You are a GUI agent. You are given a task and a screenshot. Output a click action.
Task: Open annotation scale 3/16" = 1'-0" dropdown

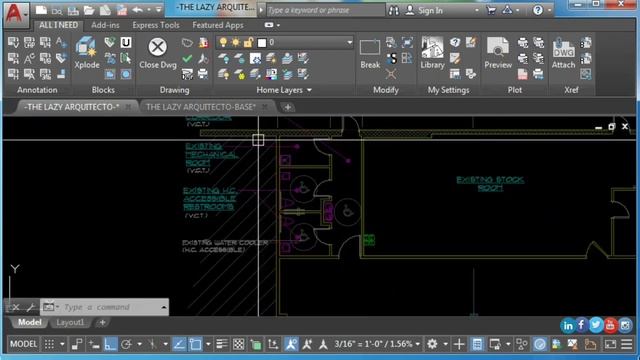click(377, 344)
